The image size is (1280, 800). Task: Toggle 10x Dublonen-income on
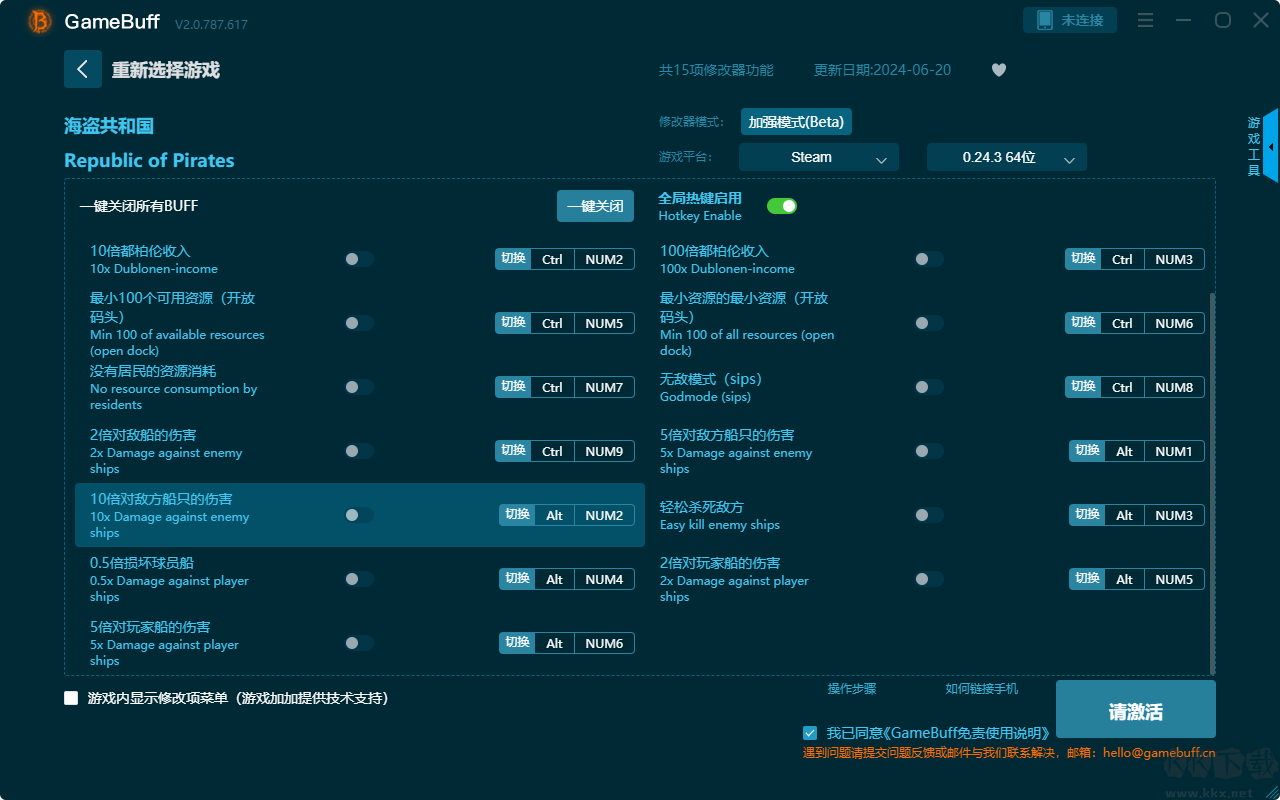pos(359,259)
